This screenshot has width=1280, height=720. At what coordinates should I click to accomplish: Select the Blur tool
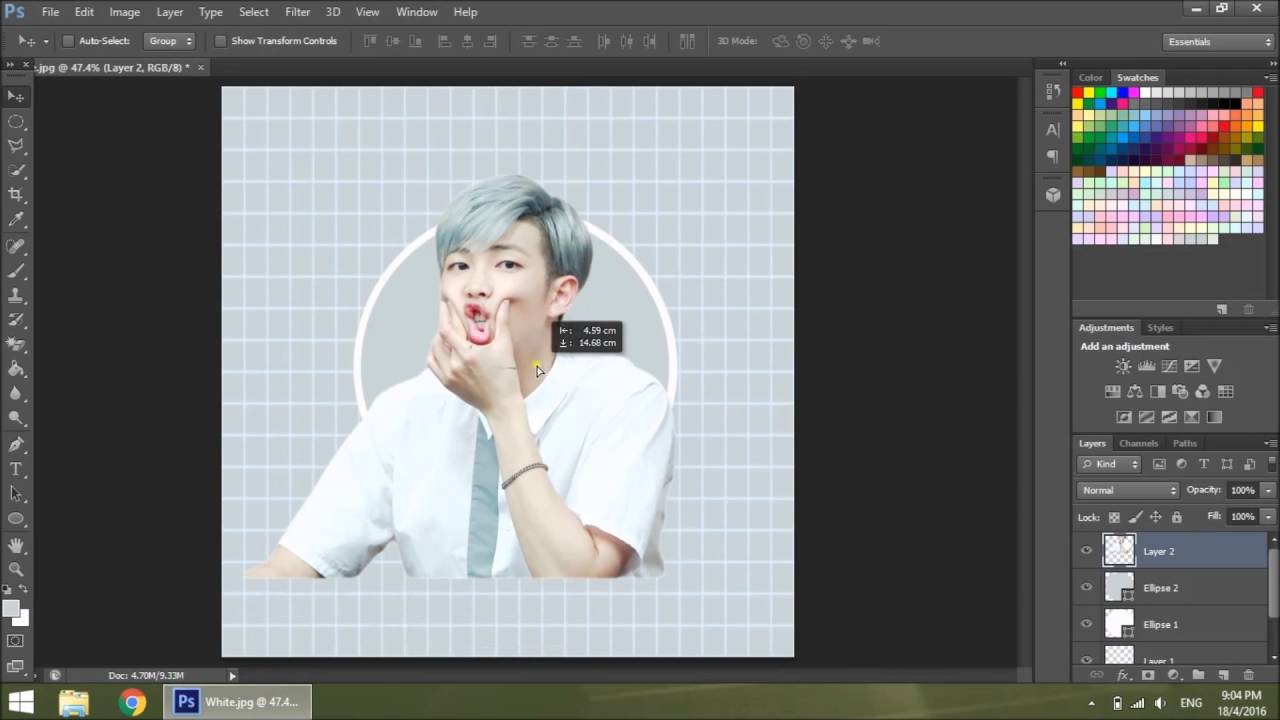point(16,394)
